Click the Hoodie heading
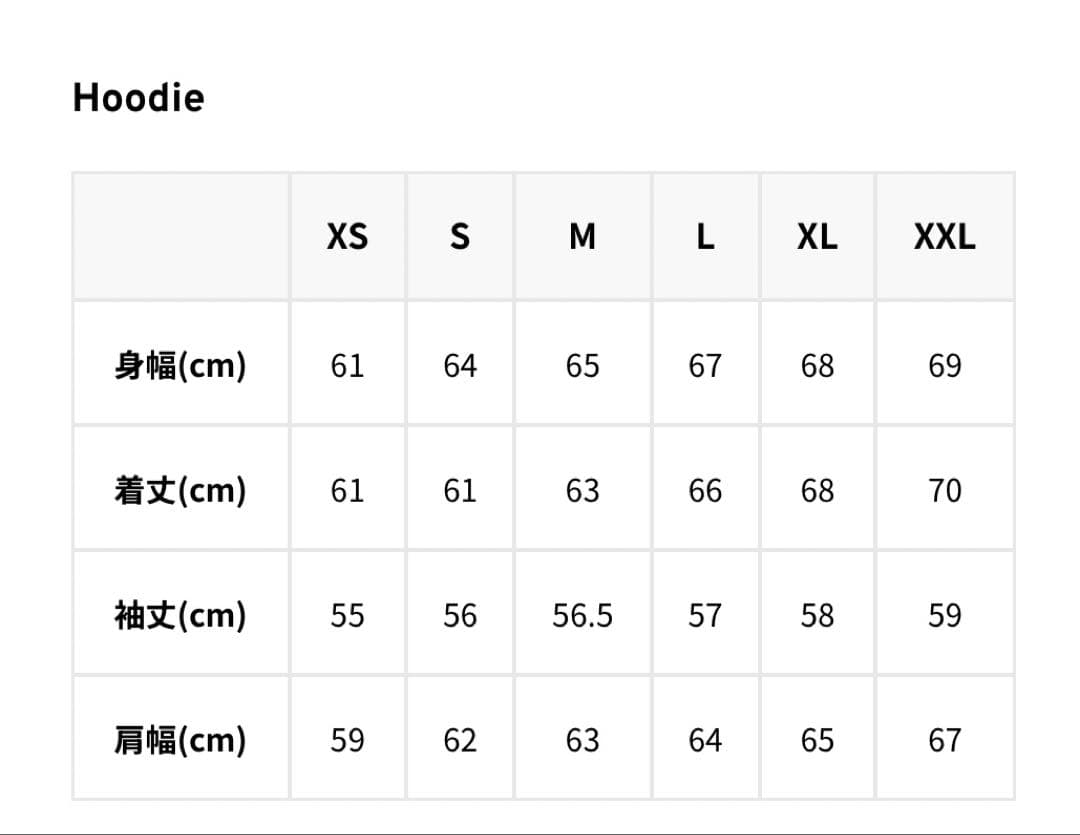 (138, 98)
